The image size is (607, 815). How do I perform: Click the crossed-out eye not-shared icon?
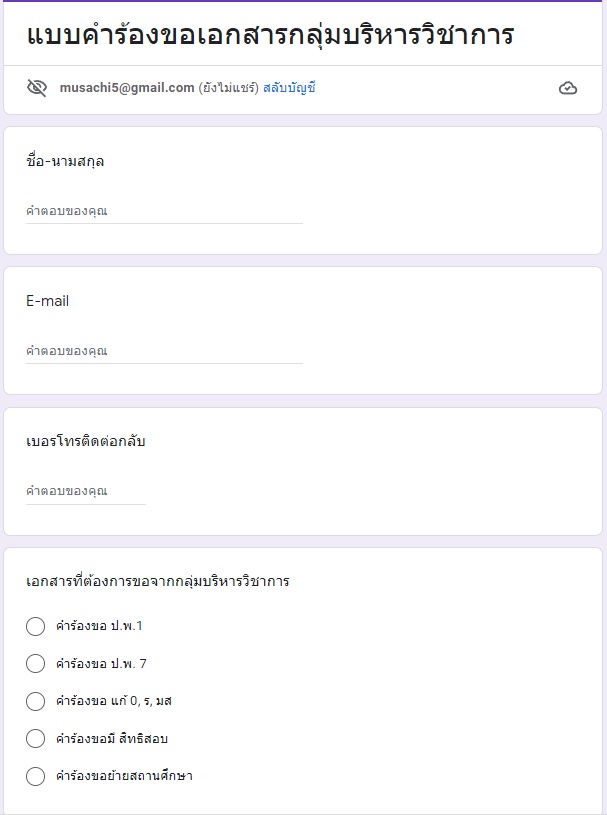coord(37,88)
